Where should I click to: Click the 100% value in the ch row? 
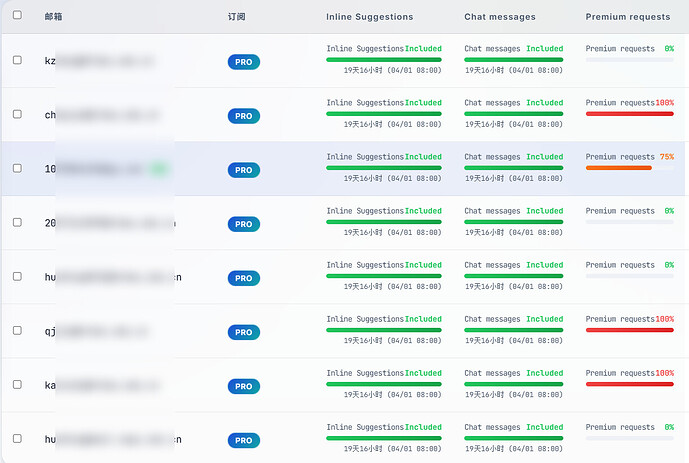664,103
